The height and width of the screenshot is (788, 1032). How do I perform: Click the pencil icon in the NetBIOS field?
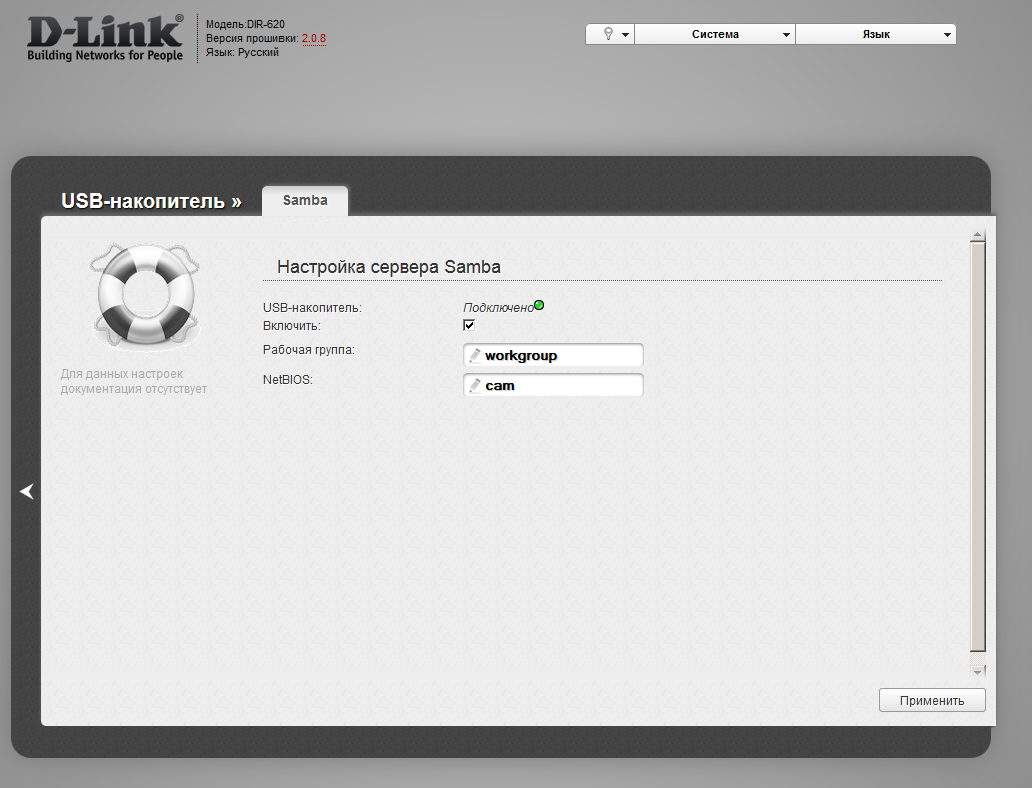[475, 385]
